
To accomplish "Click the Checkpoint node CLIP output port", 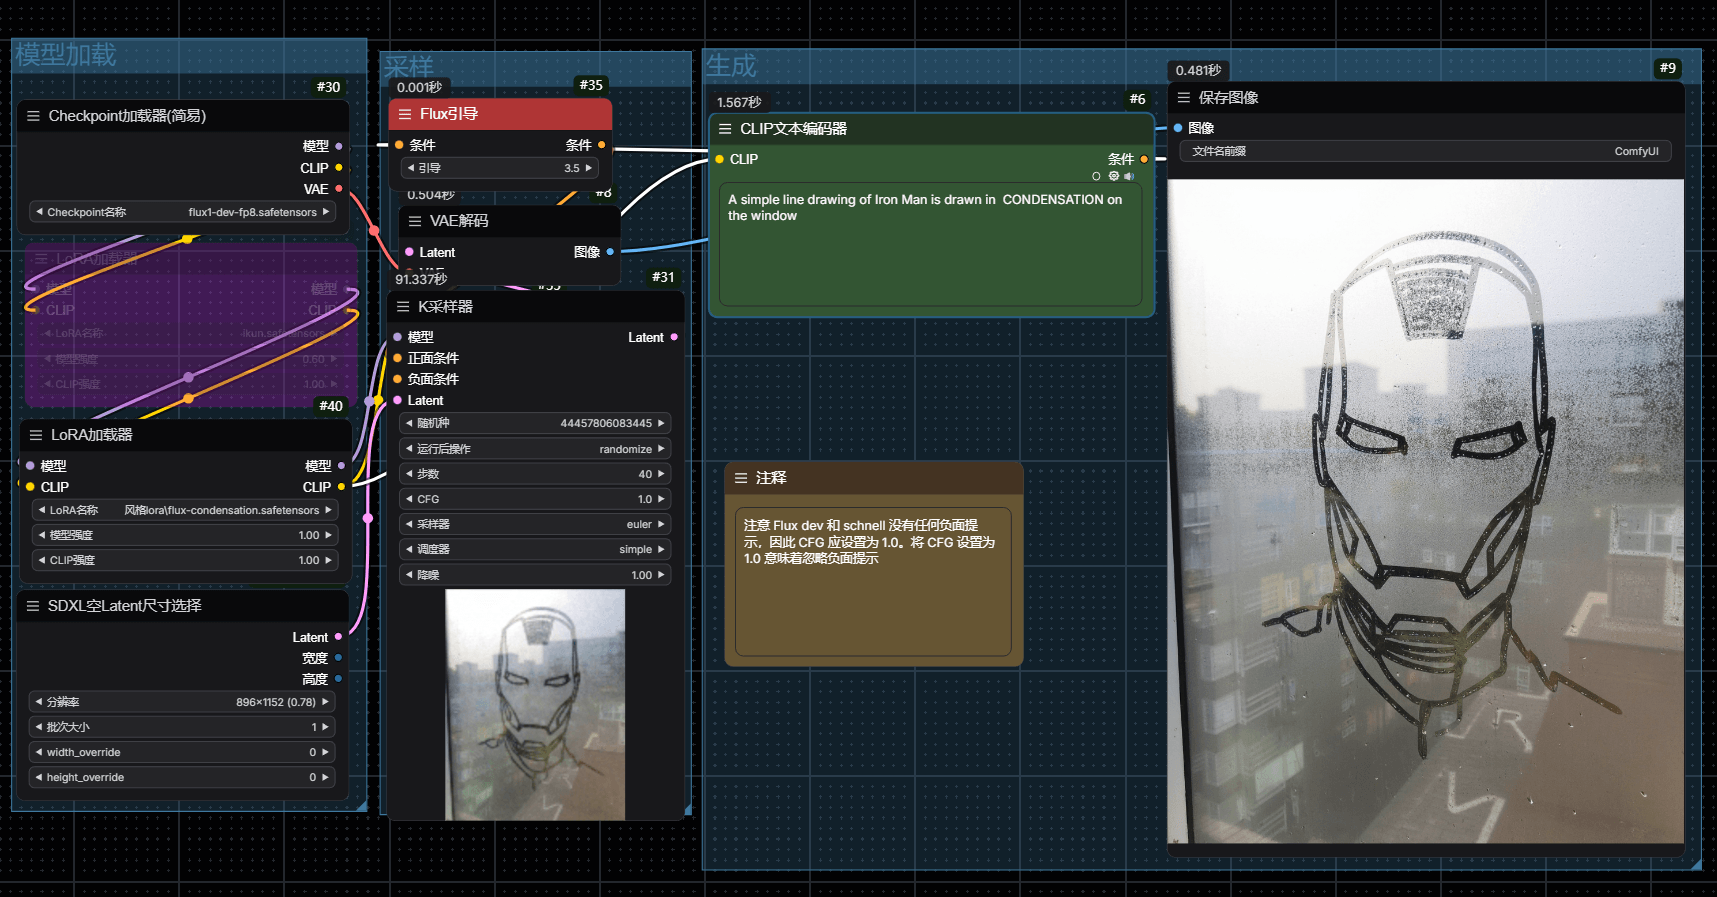I will [x=339, y=167].
